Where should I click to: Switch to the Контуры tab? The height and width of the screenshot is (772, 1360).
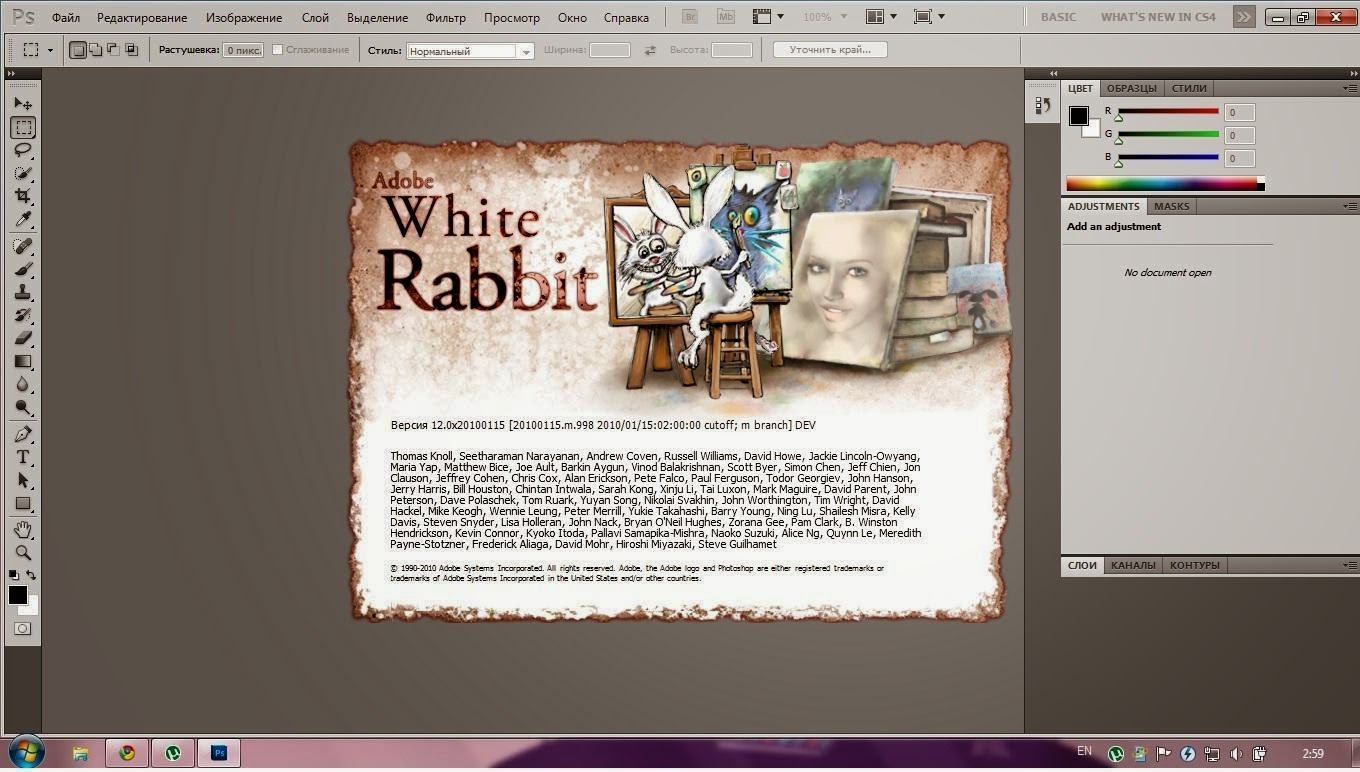[x=1195, y=565]
